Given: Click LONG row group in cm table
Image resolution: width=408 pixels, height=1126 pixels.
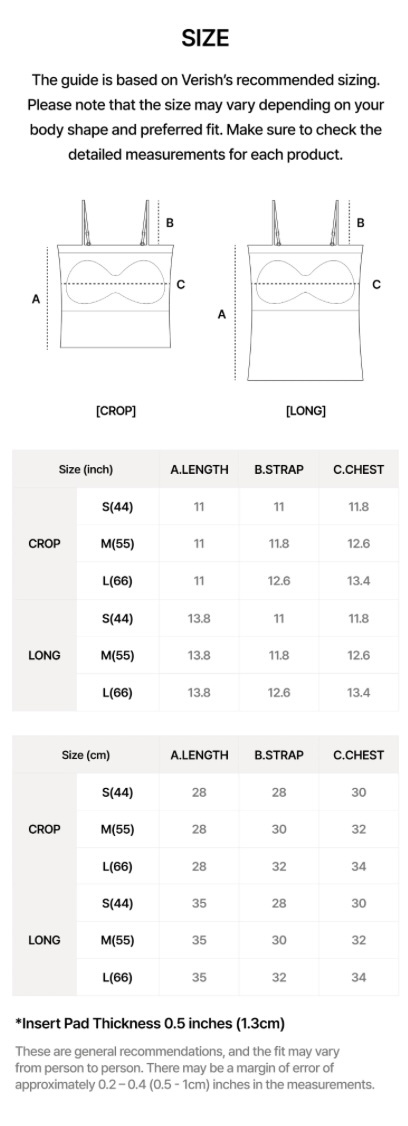Looking at the screenshot, I should click(45, 940).
